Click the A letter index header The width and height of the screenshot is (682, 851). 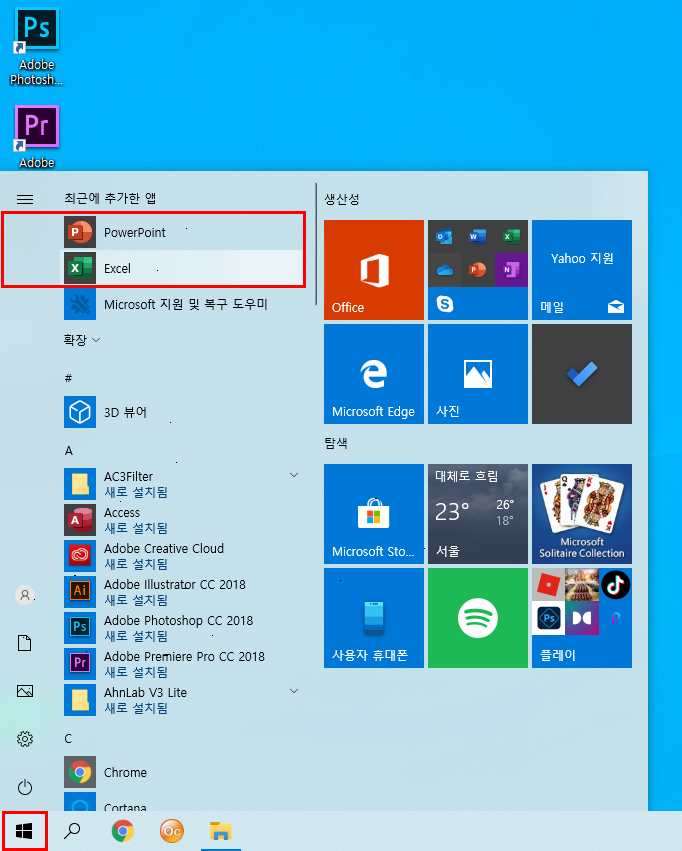pos(69,450)
